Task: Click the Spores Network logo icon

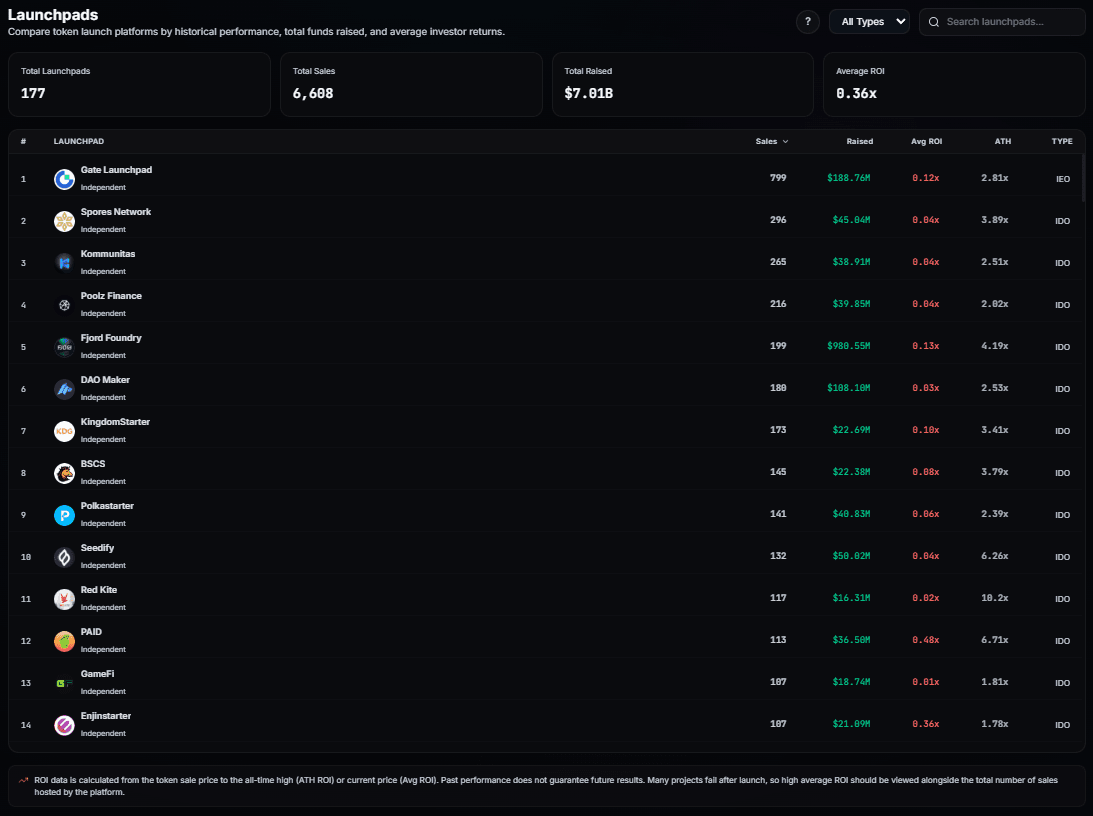Action: pyautogui.click(x=64, y=221)
